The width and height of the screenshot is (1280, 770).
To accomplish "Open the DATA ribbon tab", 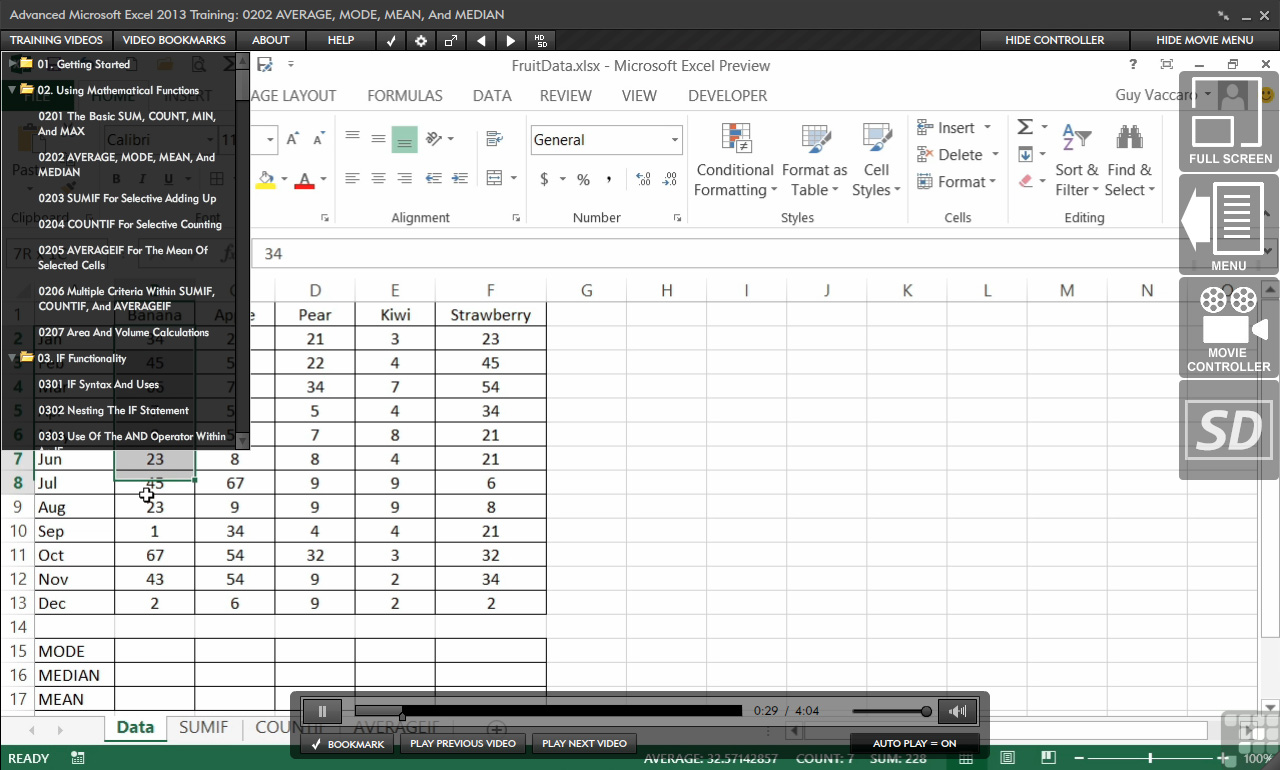I will click(x=492, y=96).
